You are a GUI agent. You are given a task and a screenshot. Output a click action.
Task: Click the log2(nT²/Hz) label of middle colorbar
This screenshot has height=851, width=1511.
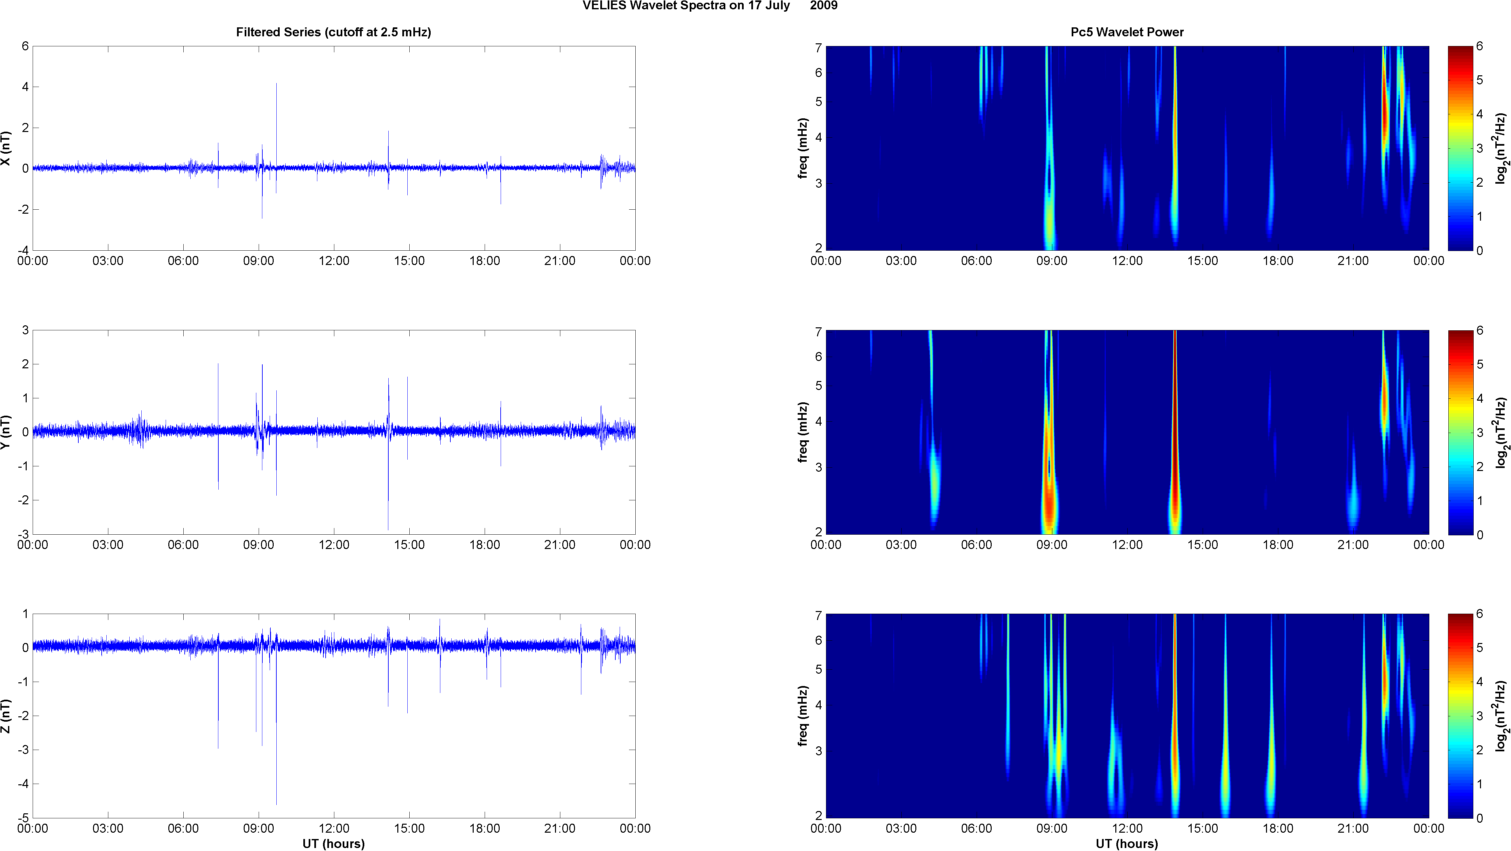point(1501,432)
